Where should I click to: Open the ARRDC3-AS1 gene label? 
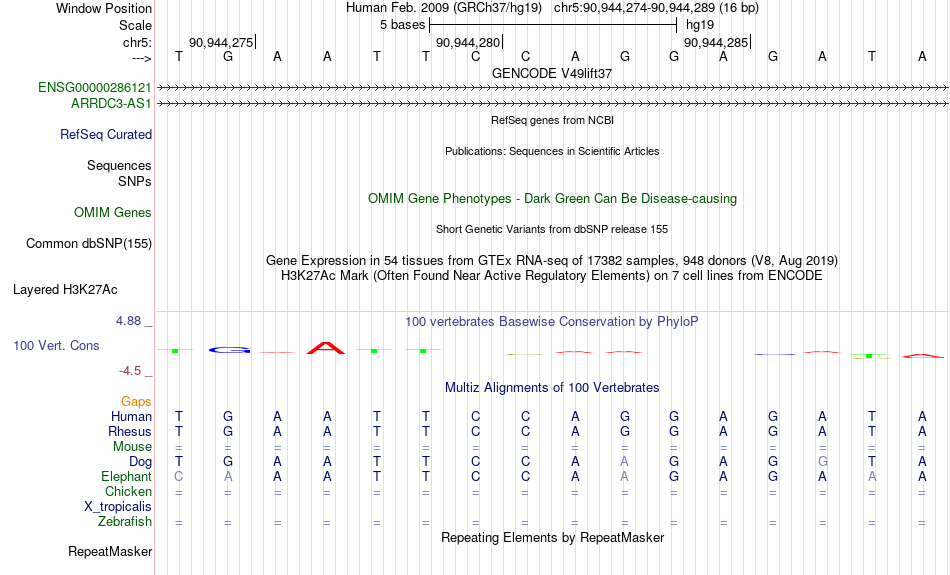[111, 104]
